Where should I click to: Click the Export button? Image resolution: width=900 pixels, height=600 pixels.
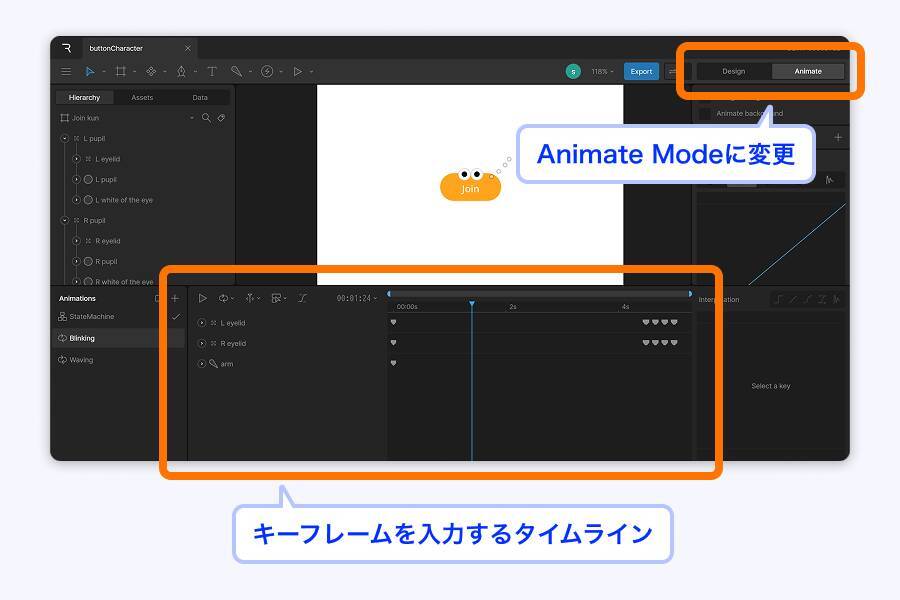coord(641,71)
